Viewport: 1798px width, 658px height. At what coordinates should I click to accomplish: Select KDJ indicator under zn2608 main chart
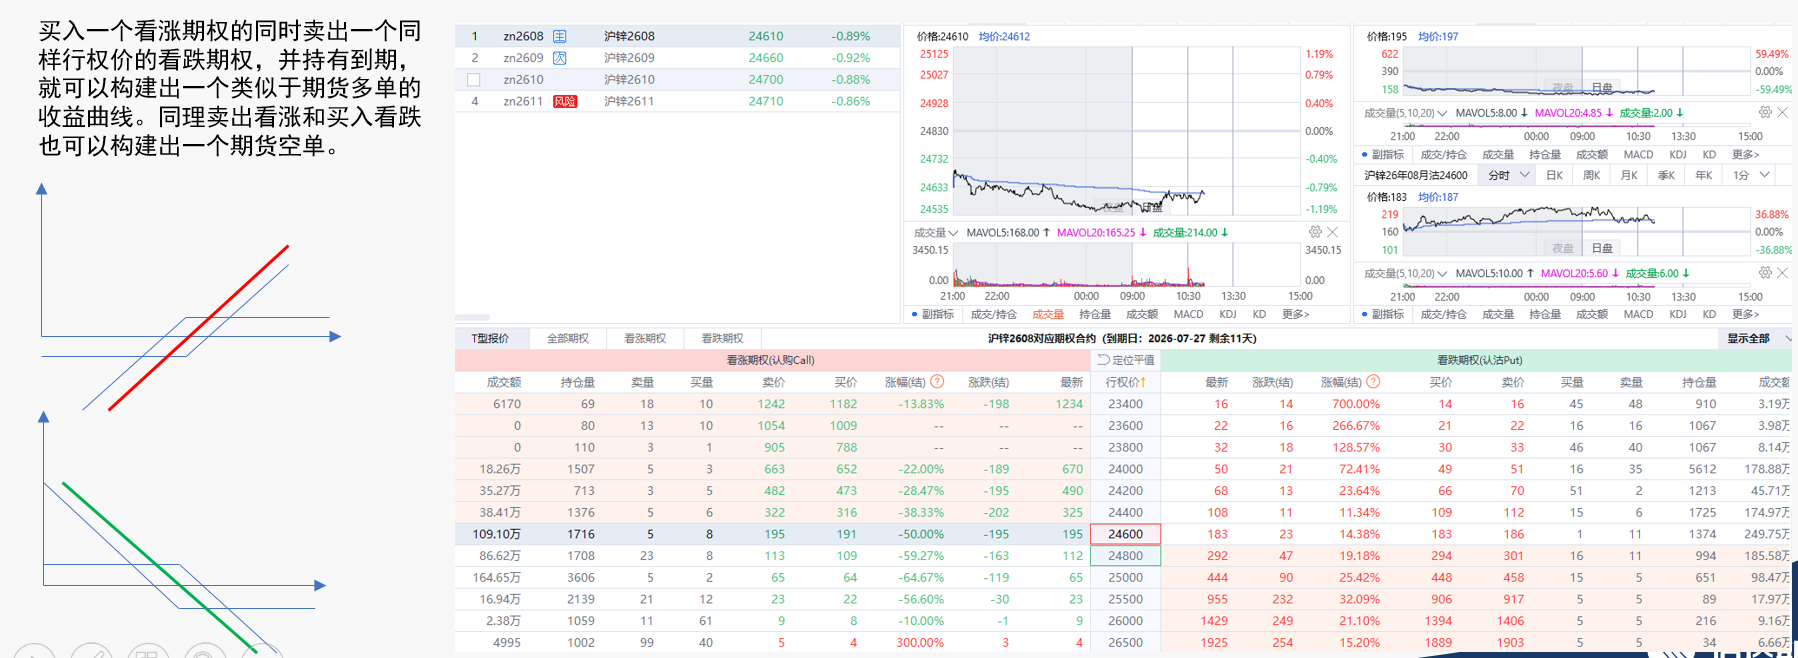point(1228,314)
